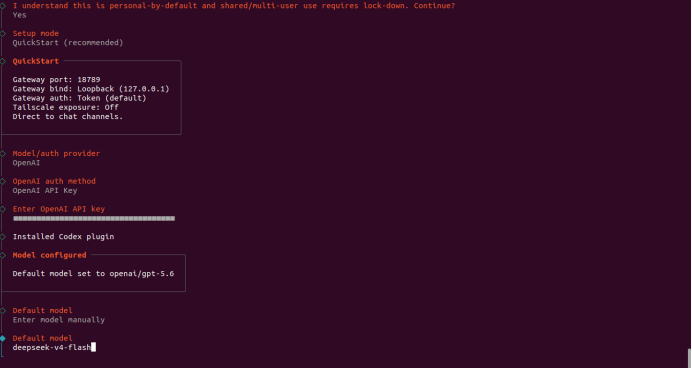Click the 'QuickStart' box title
This screenshot has width=692, height=368.
pyautogui.click(x=36, y=61)
